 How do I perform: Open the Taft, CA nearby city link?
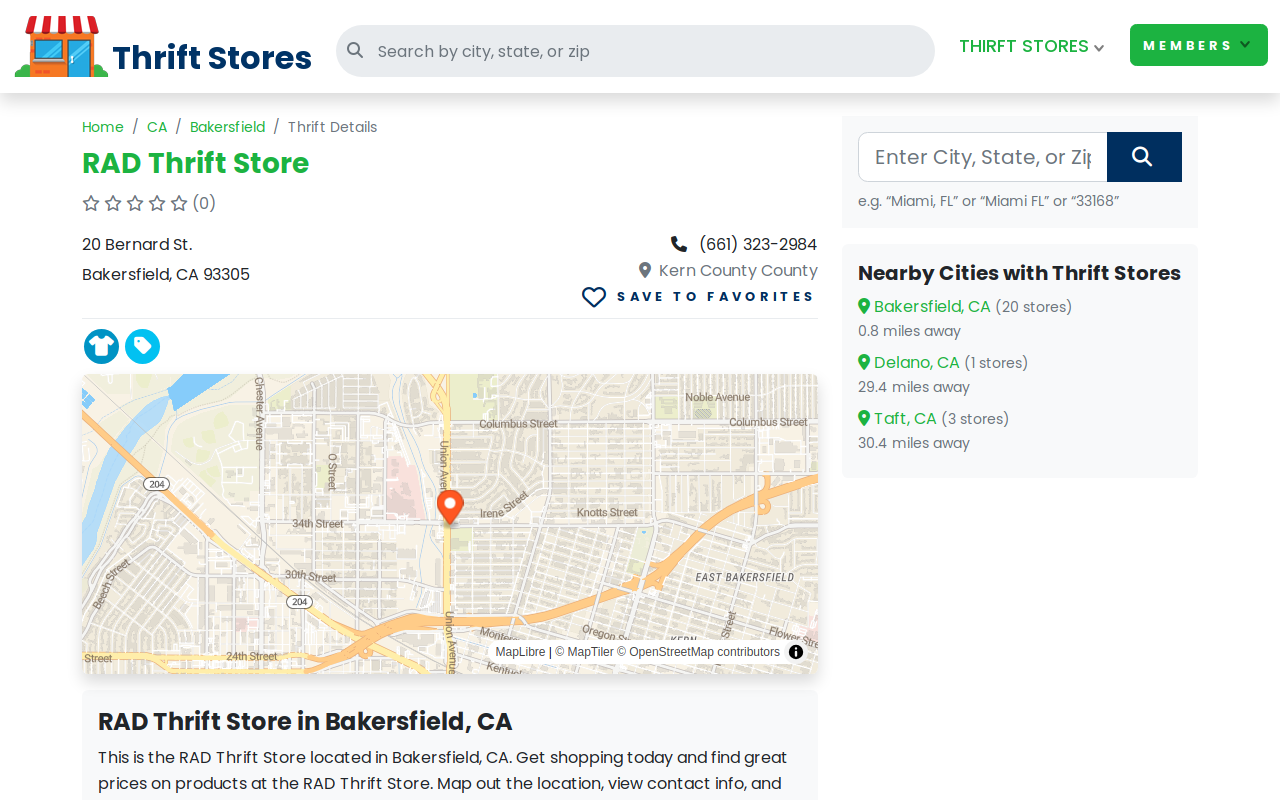[x=905, y=418]
